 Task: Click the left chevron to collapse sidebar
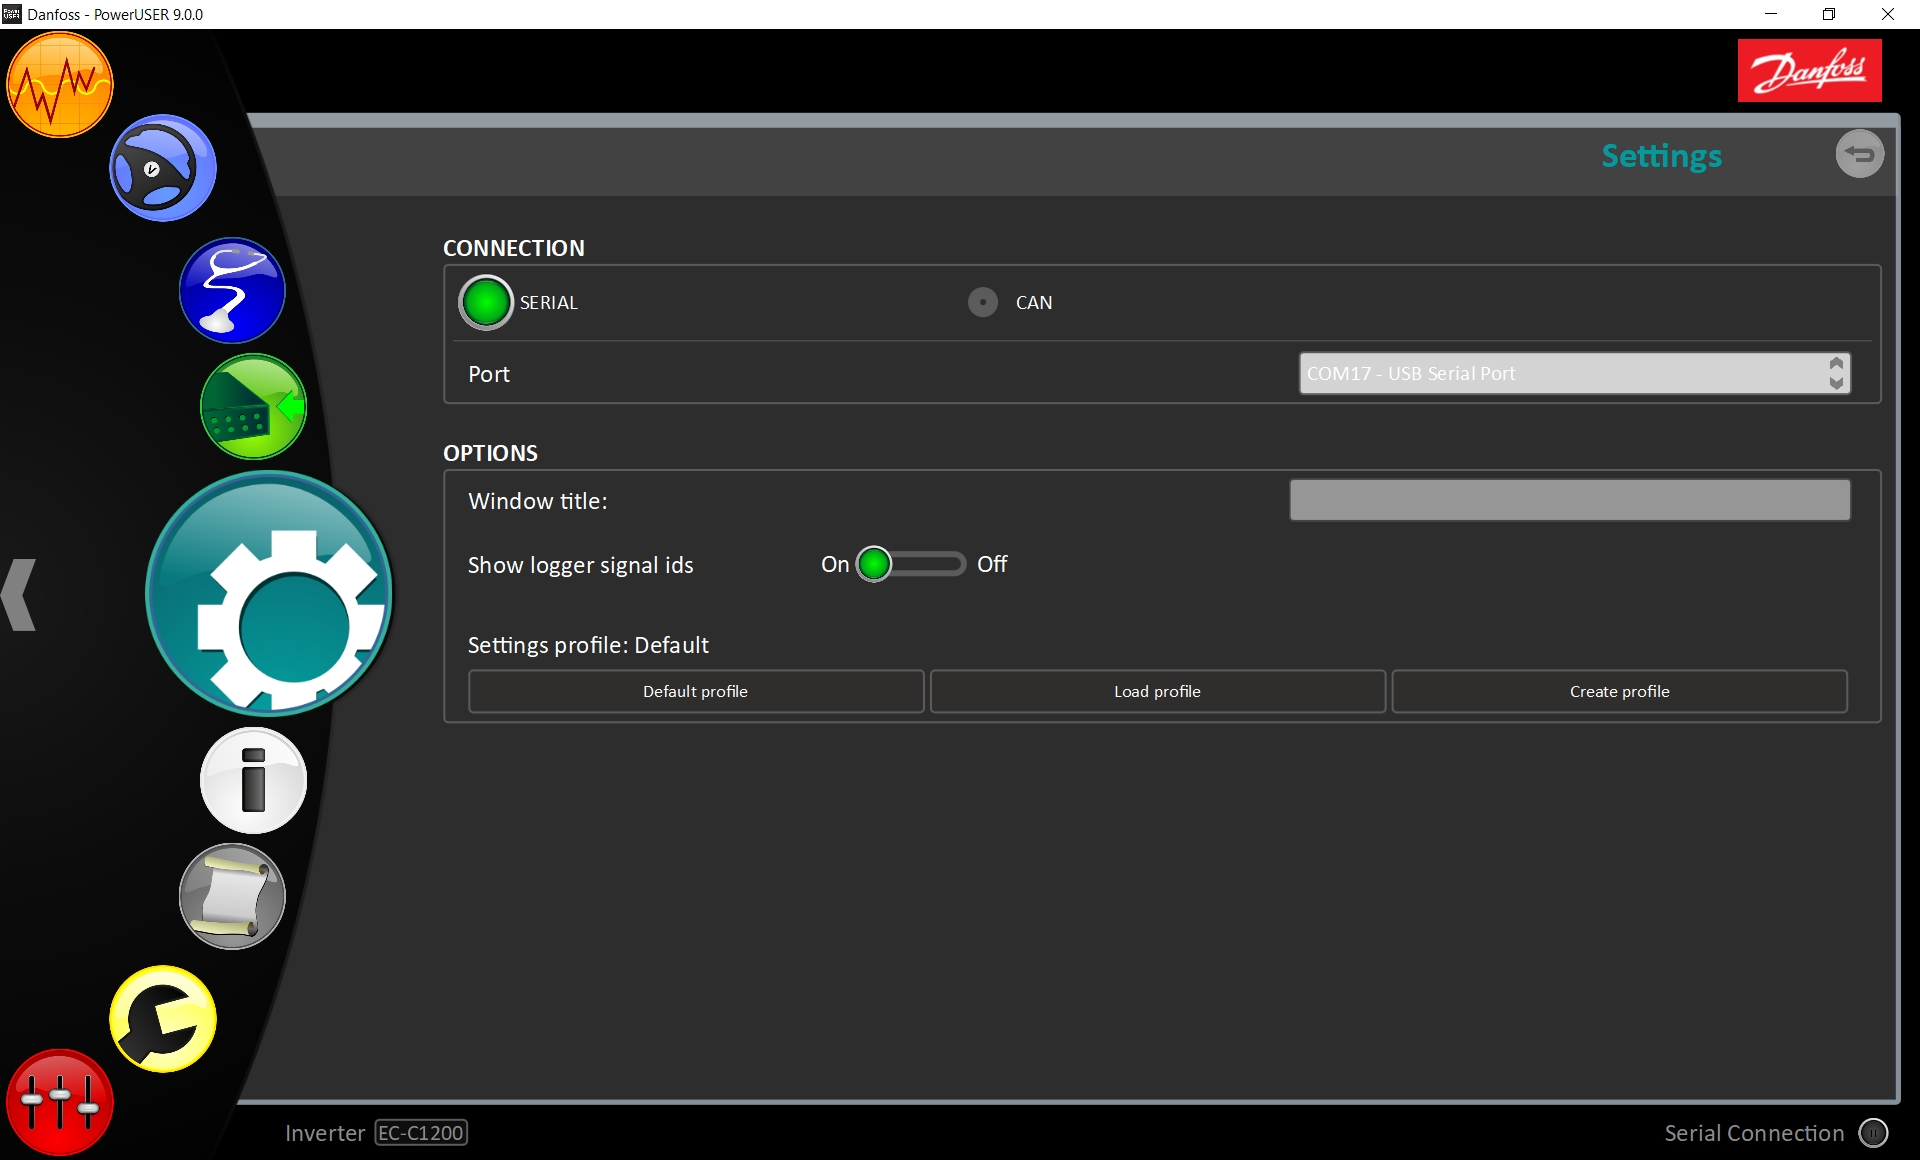(x=19, y=595)
